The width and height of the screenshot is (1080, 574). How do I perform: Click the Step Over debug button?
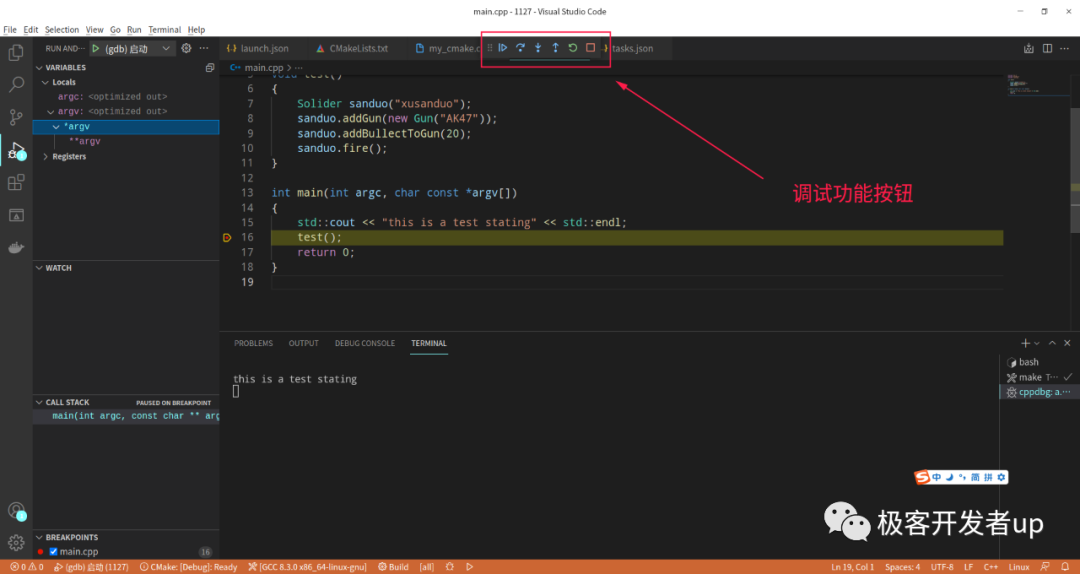click(x=520, y=48)
